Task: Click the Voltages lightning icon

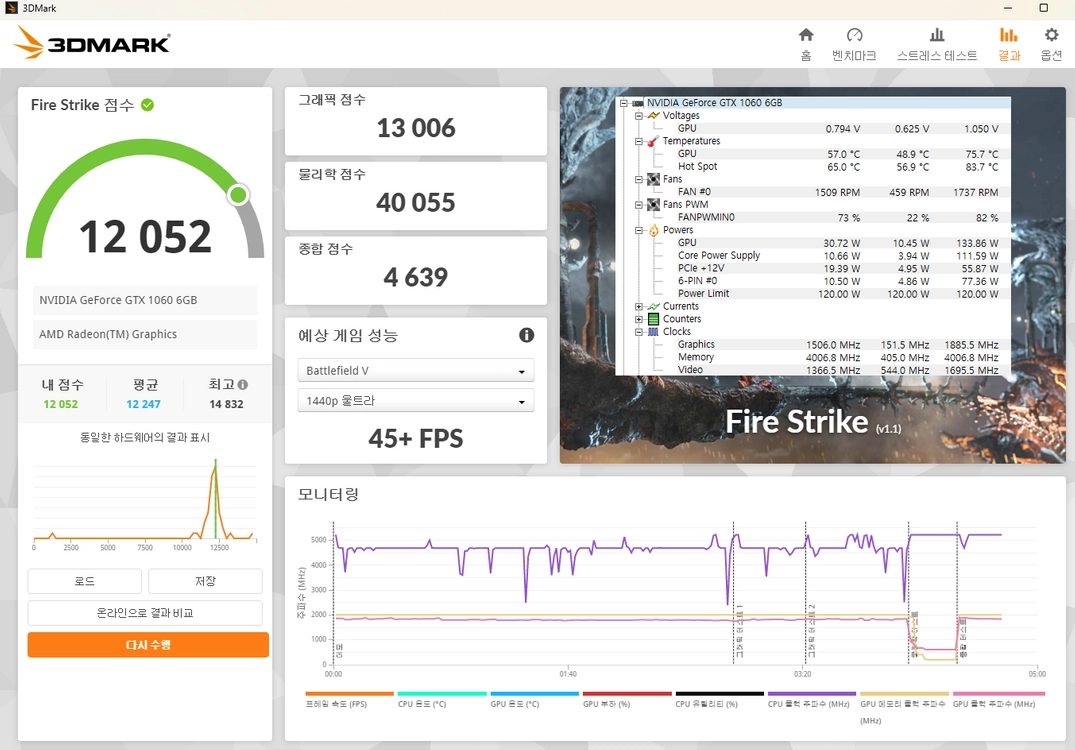Action: click(x=653, y=115)
